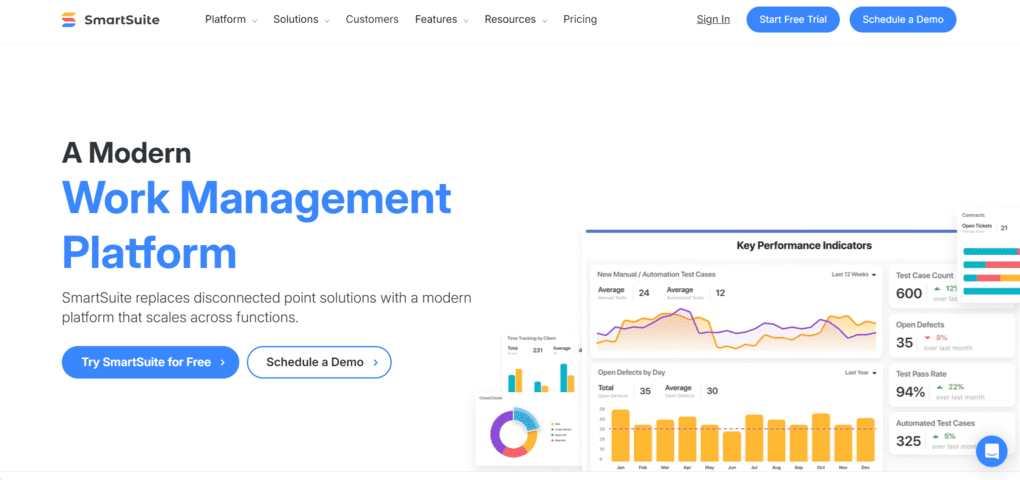This screenshot has width=1020, height=480.
Task: Click the Jan bar in Open Defects chart
Action: (621, 435)
